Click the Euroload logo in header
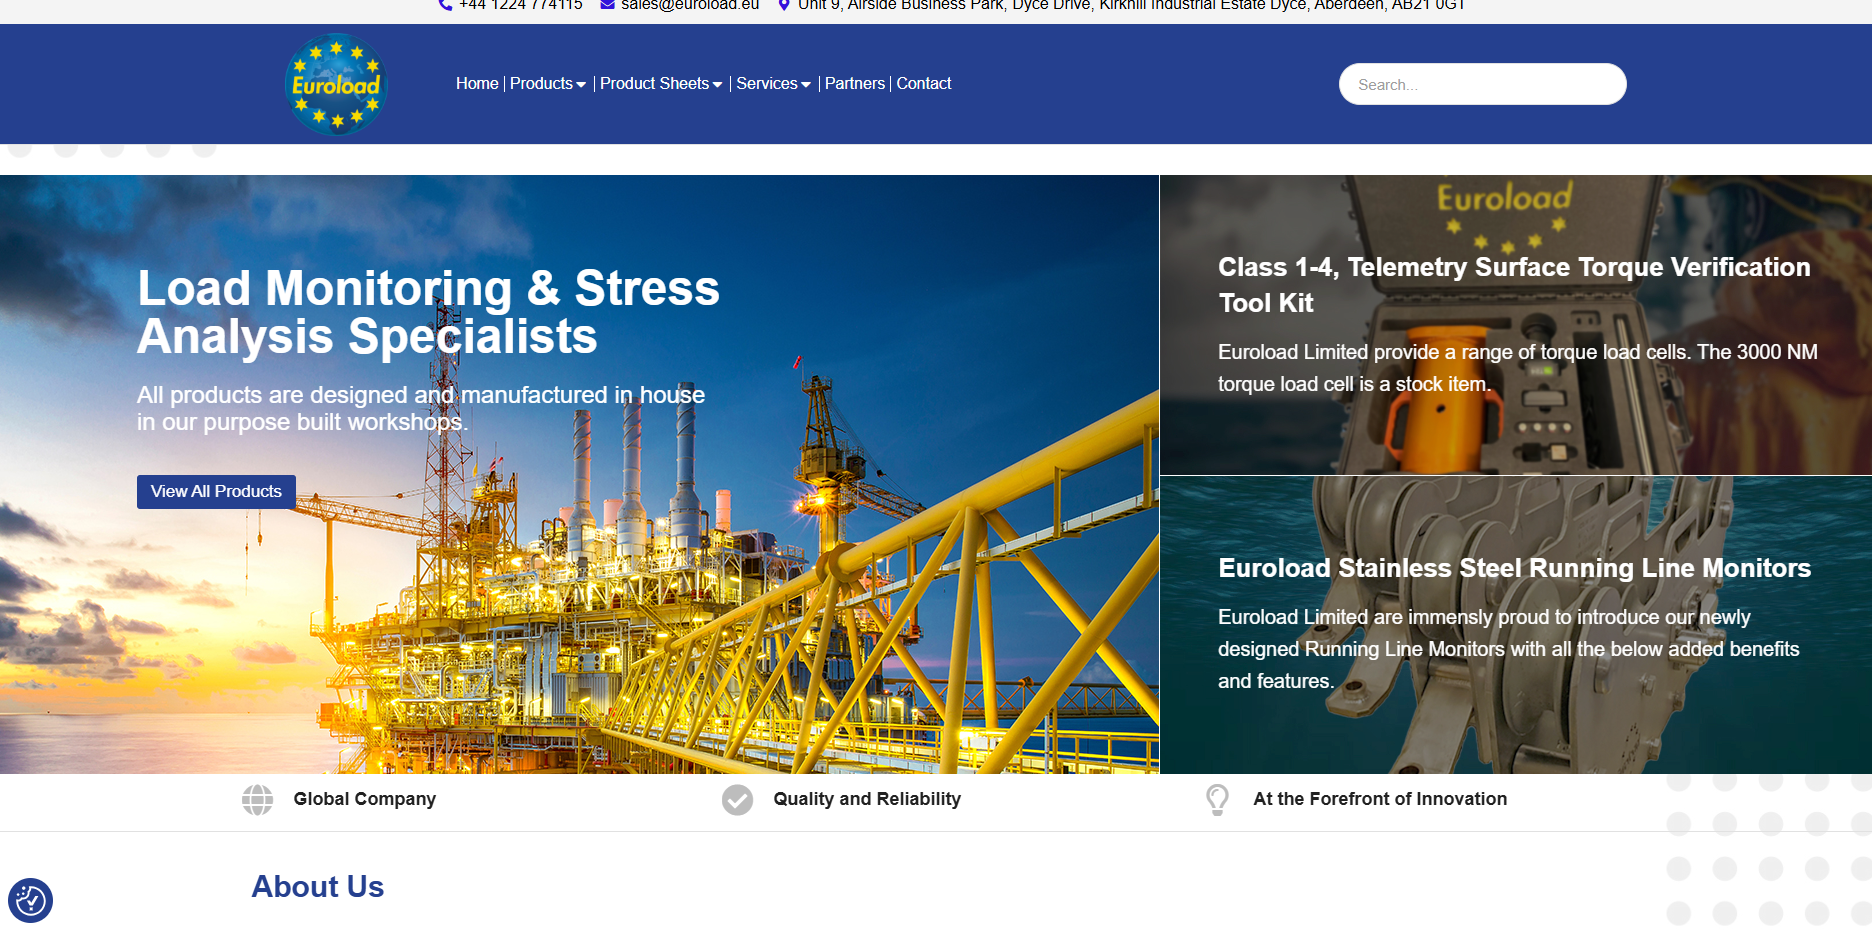The image size is (1872, 932). (x=336, y=85)
